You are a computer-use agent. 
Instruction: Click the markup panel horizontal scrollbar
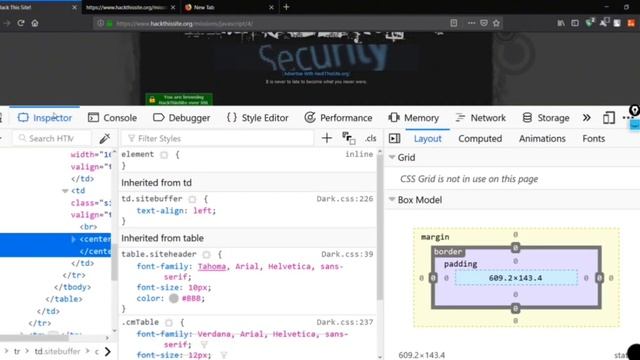pos(34,338)
